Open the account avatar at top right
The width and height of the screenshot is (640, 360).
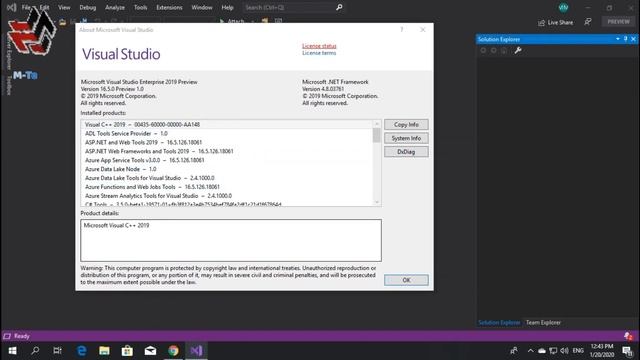click(563, 7)
